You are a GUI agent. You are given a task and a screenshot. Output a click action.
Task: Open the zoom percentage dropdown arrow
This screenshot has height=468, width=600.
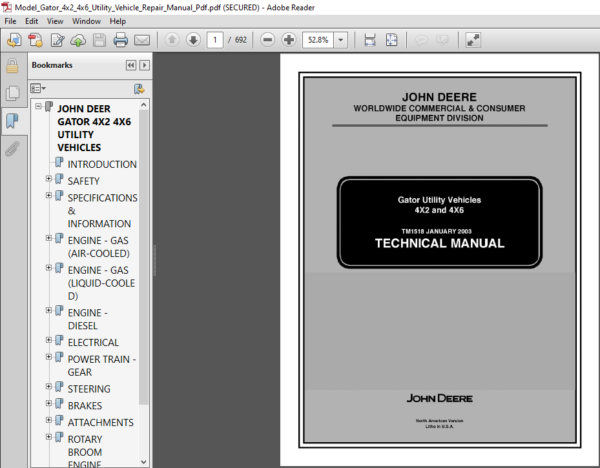click(341, 39)
